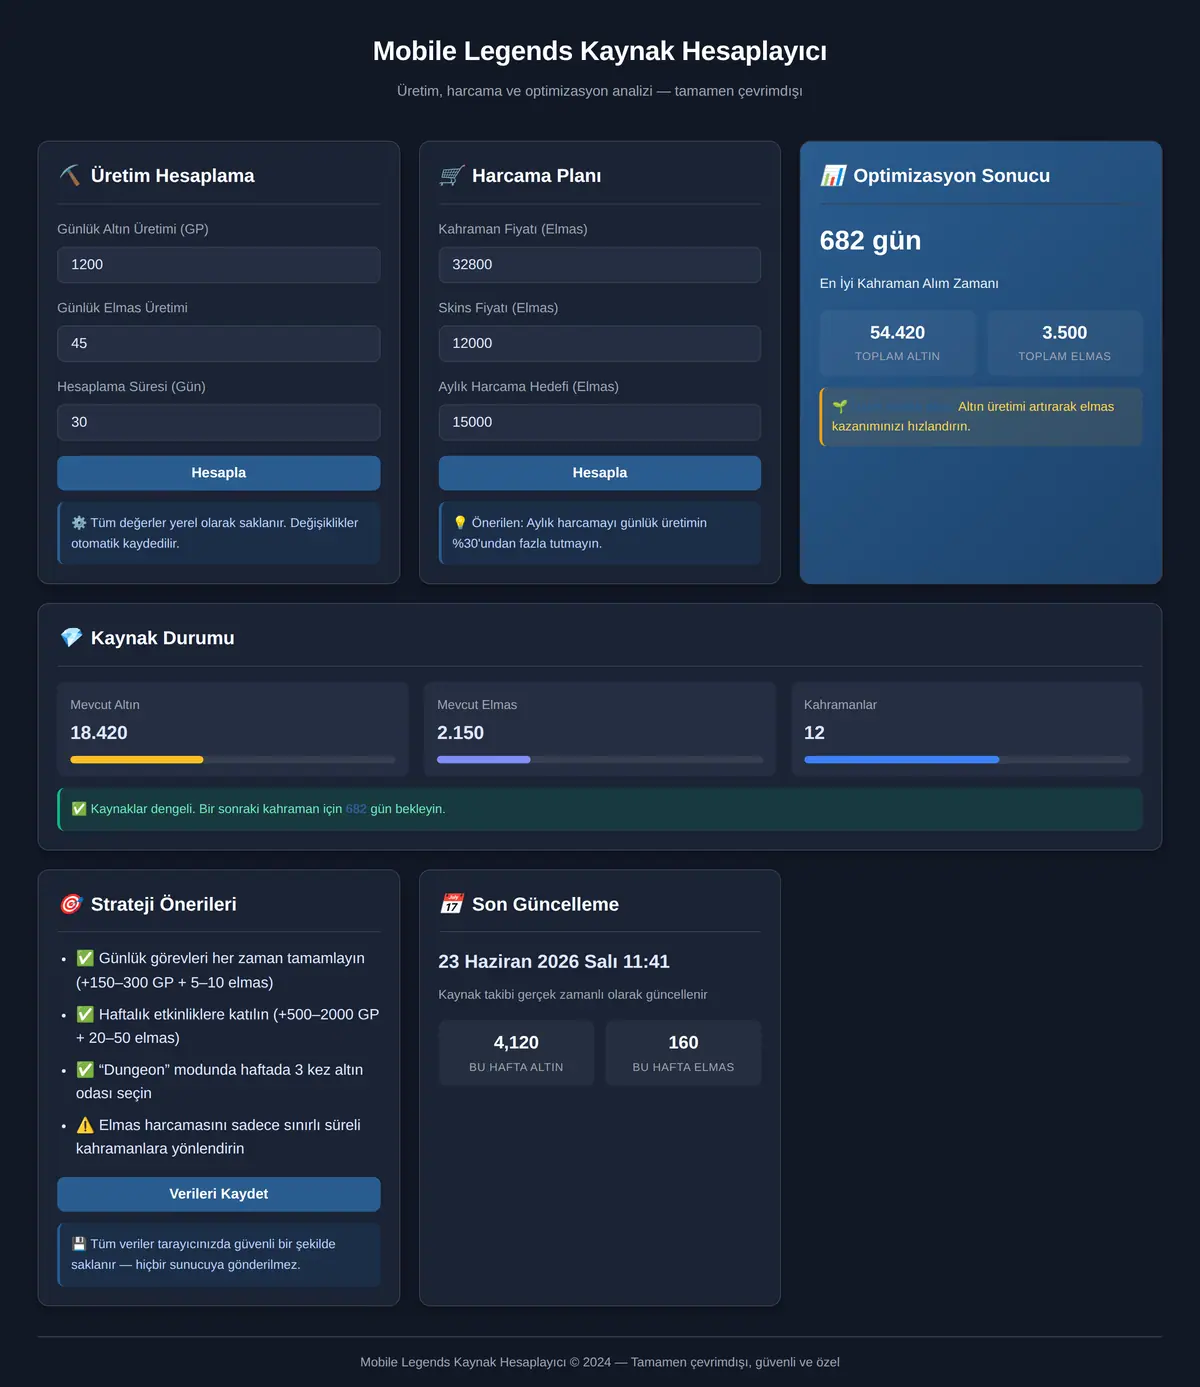Click the blue Kahramanlar progress bar

point(902,760)
